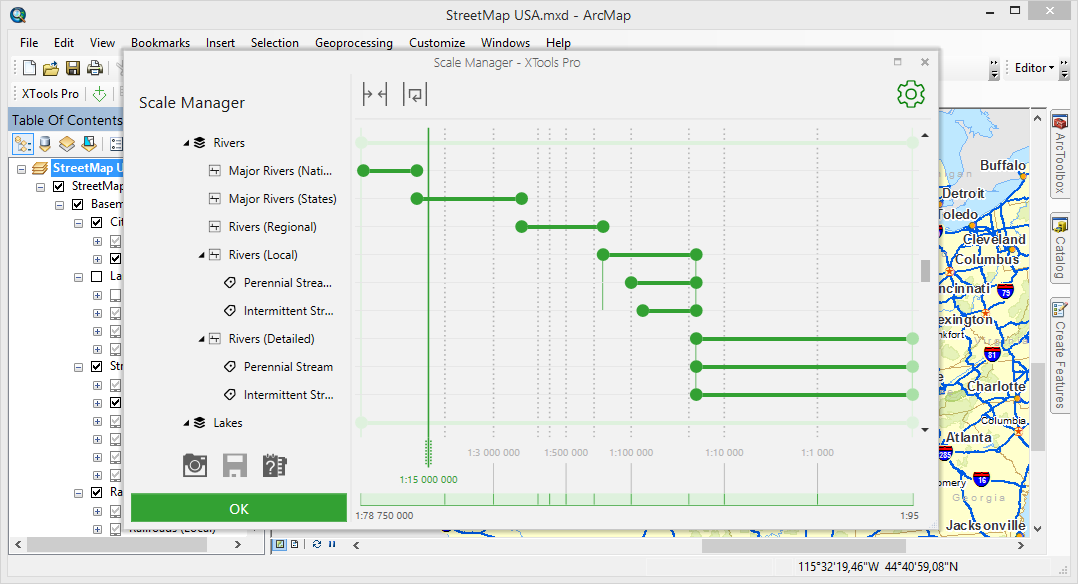Collapse the Rivers (Local) layer
Screen dimensions: 1078x584
coord(201,255)
